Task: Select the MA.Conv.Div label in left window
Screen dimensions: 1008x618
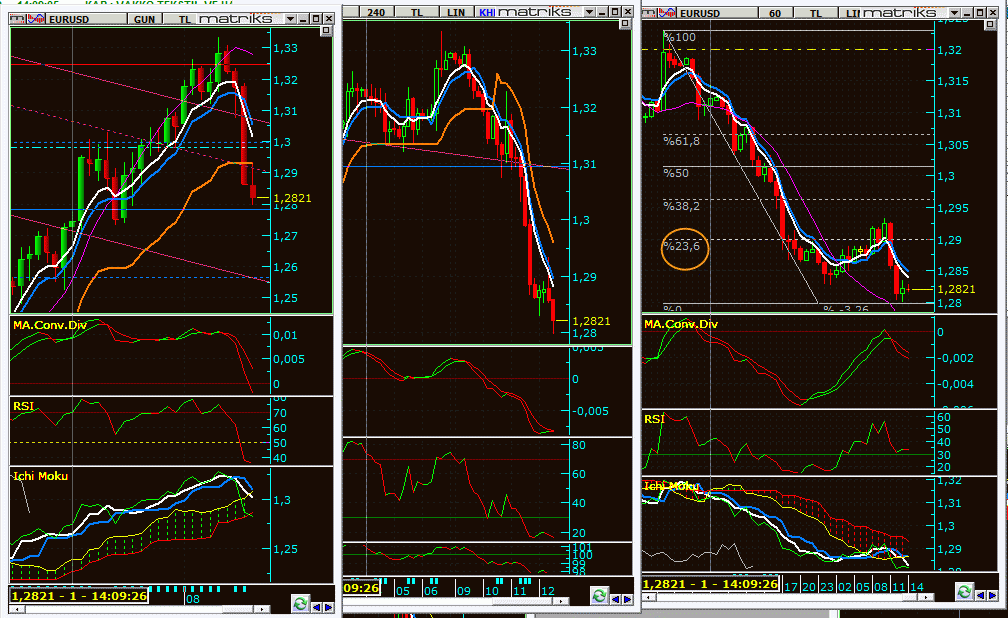Action: click(50, 325)
